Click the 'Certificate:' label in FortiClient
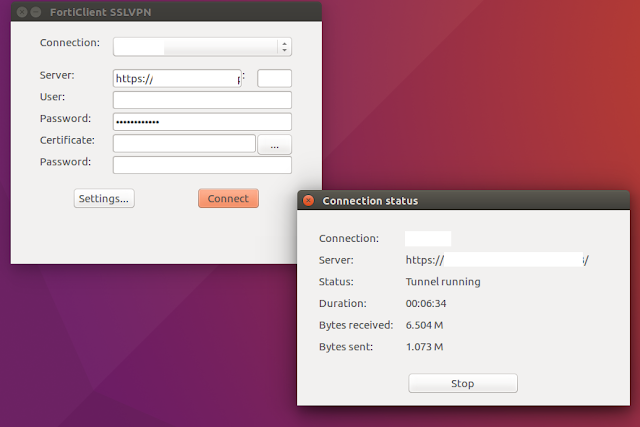 point(67,140)
